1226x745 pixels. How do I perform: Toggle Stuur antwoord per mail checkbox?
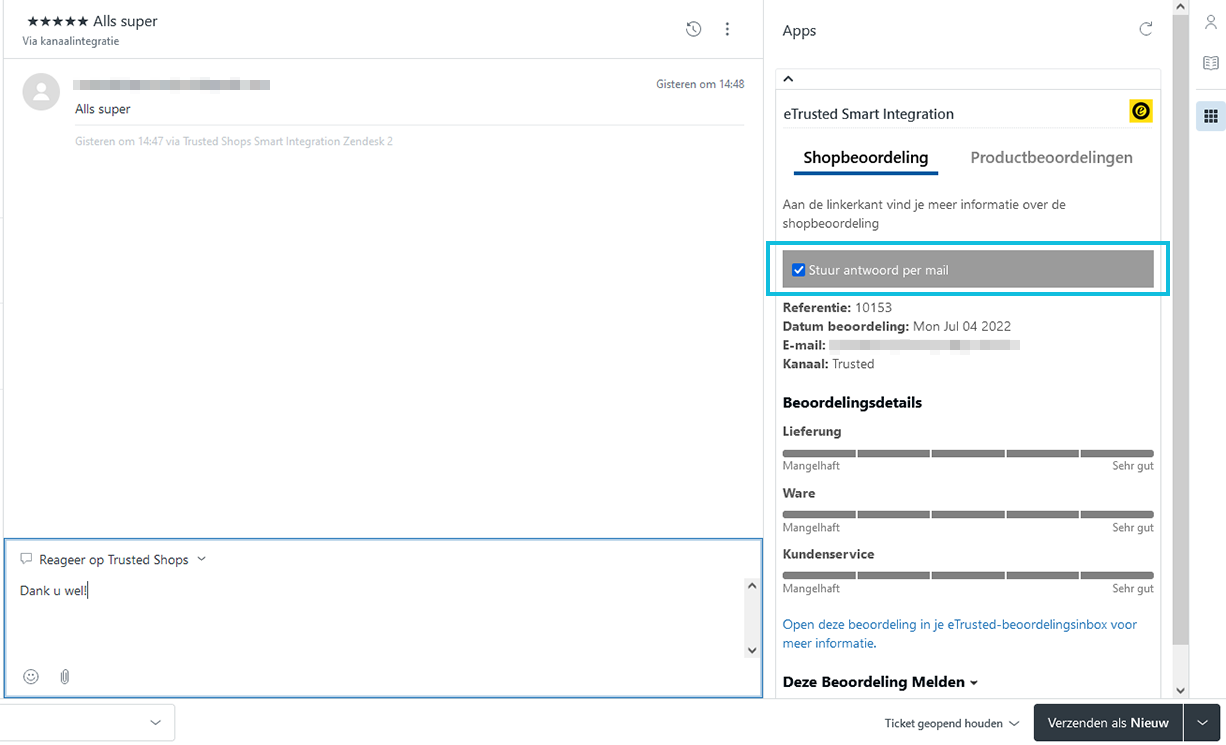798,270
